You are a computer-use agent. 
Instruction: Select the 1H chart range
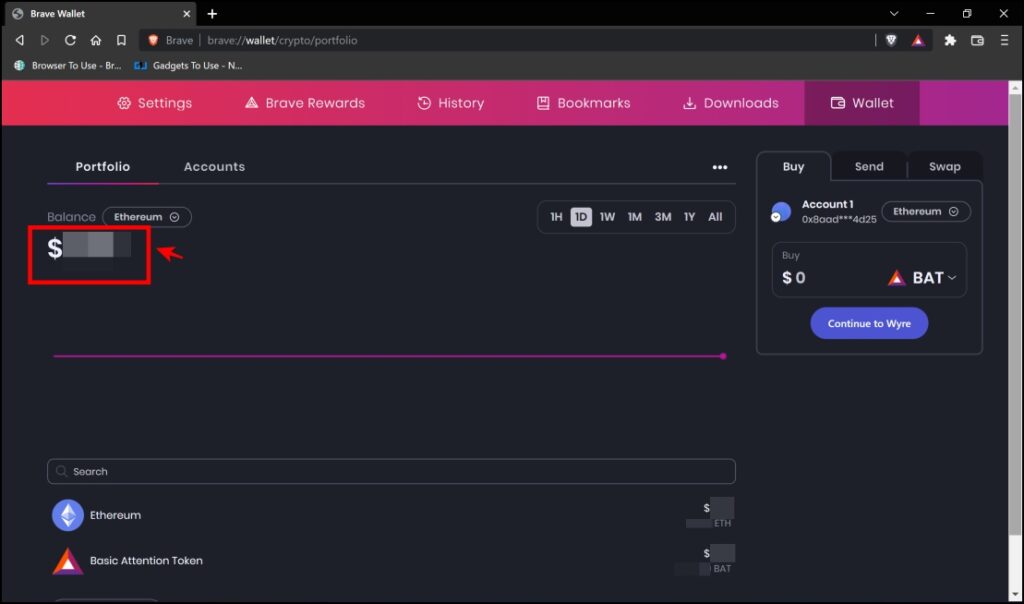pos(556,217)
